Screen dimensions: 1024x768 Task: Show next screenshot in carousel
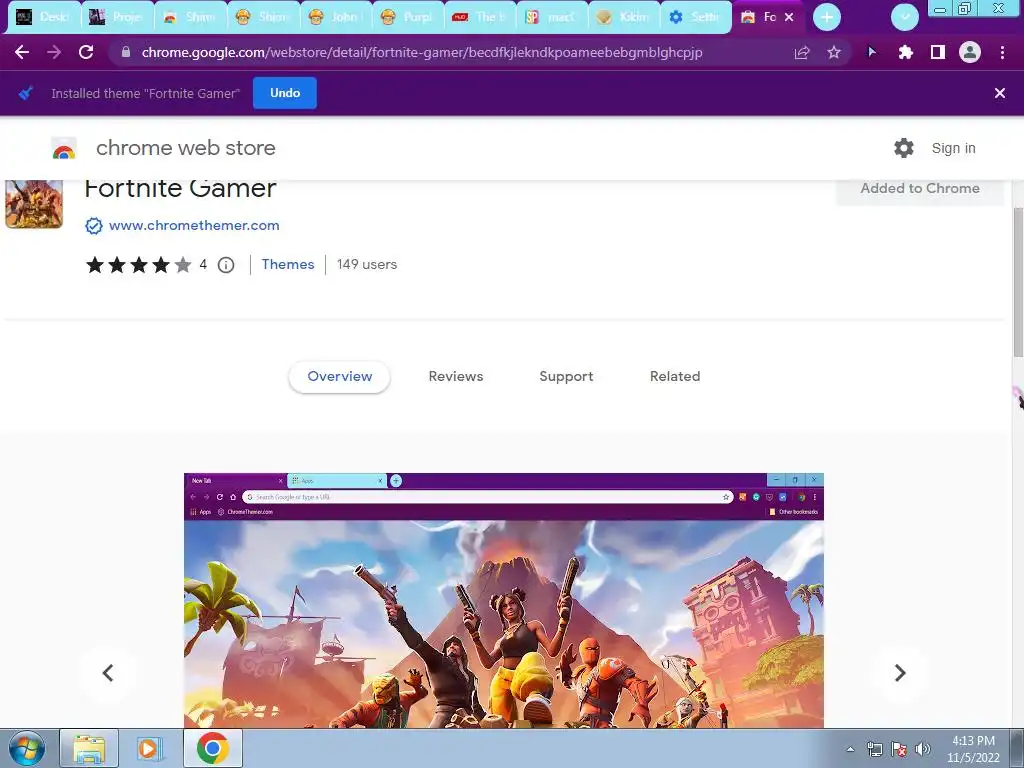[x=900, y=673]
